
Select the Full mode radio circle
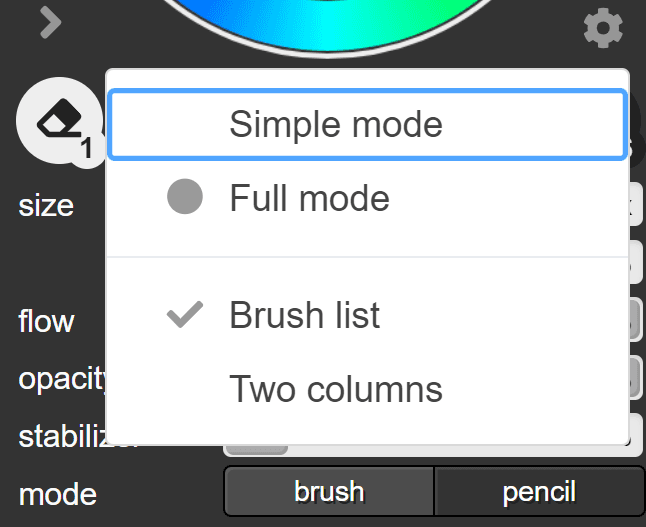(185, 197)
